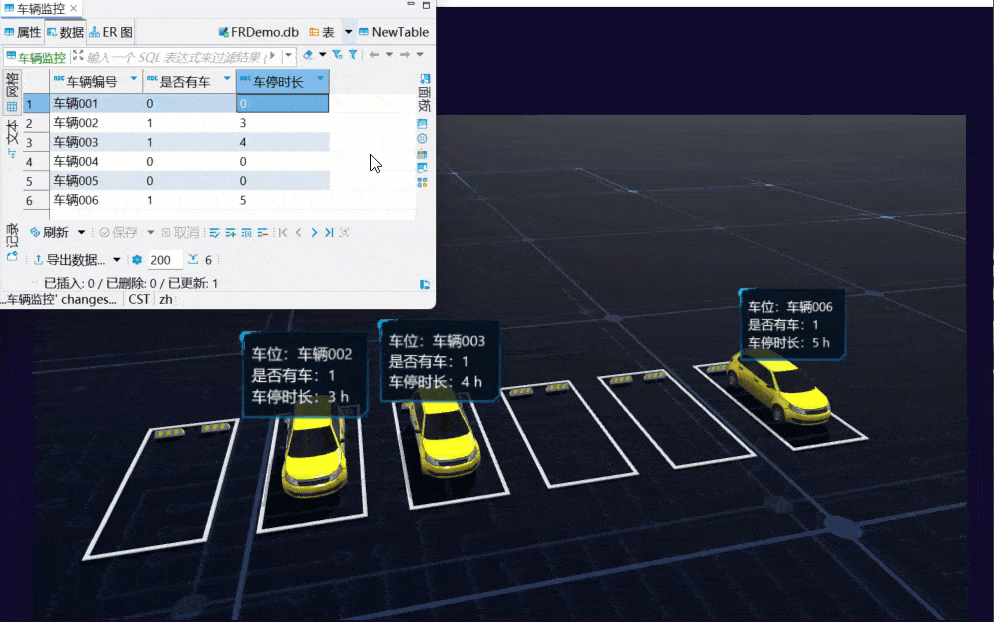Click the delete row icon
Image resolution: width=994 pixels, height=622 pixels.
coord(262,232)
